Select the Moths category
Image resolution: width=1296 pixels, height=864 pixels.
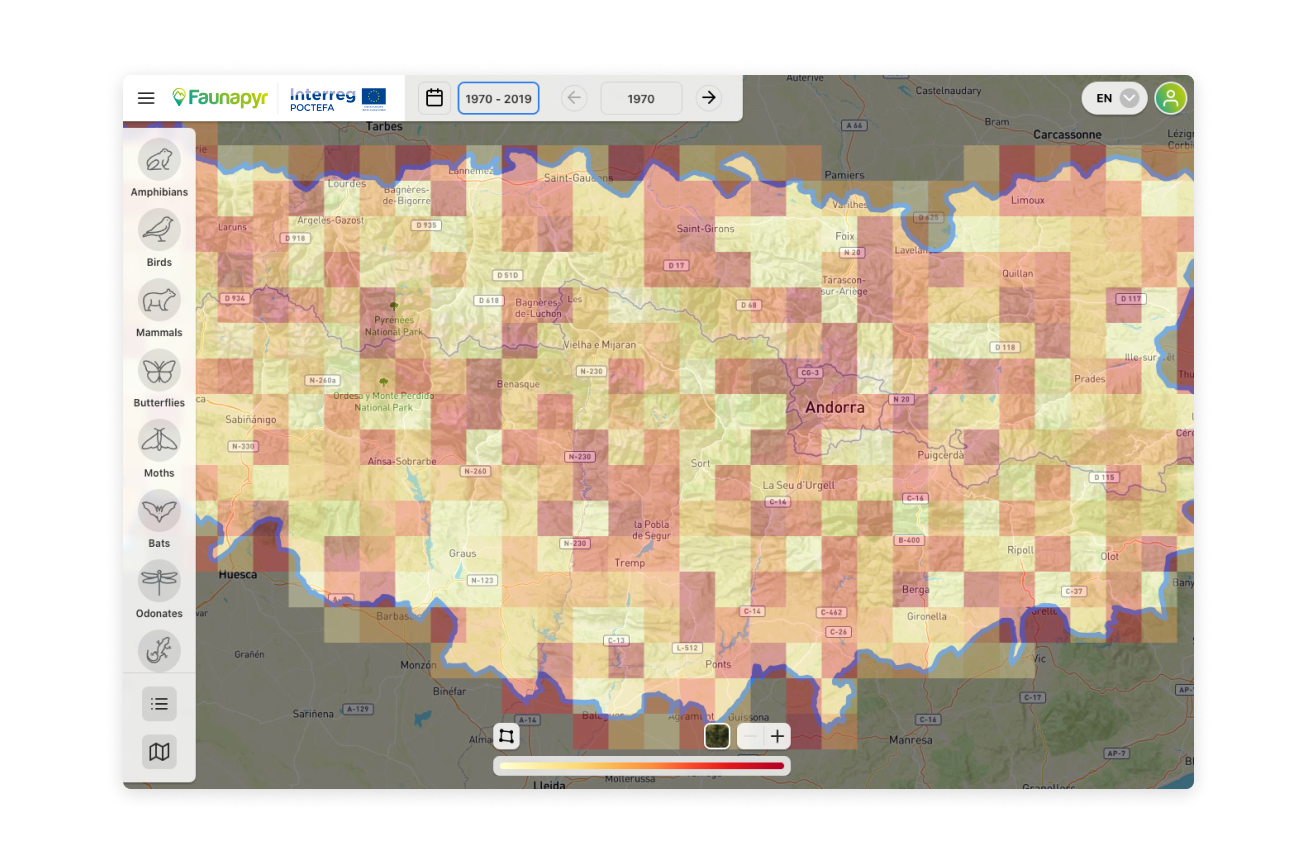(x=159, y=440)
